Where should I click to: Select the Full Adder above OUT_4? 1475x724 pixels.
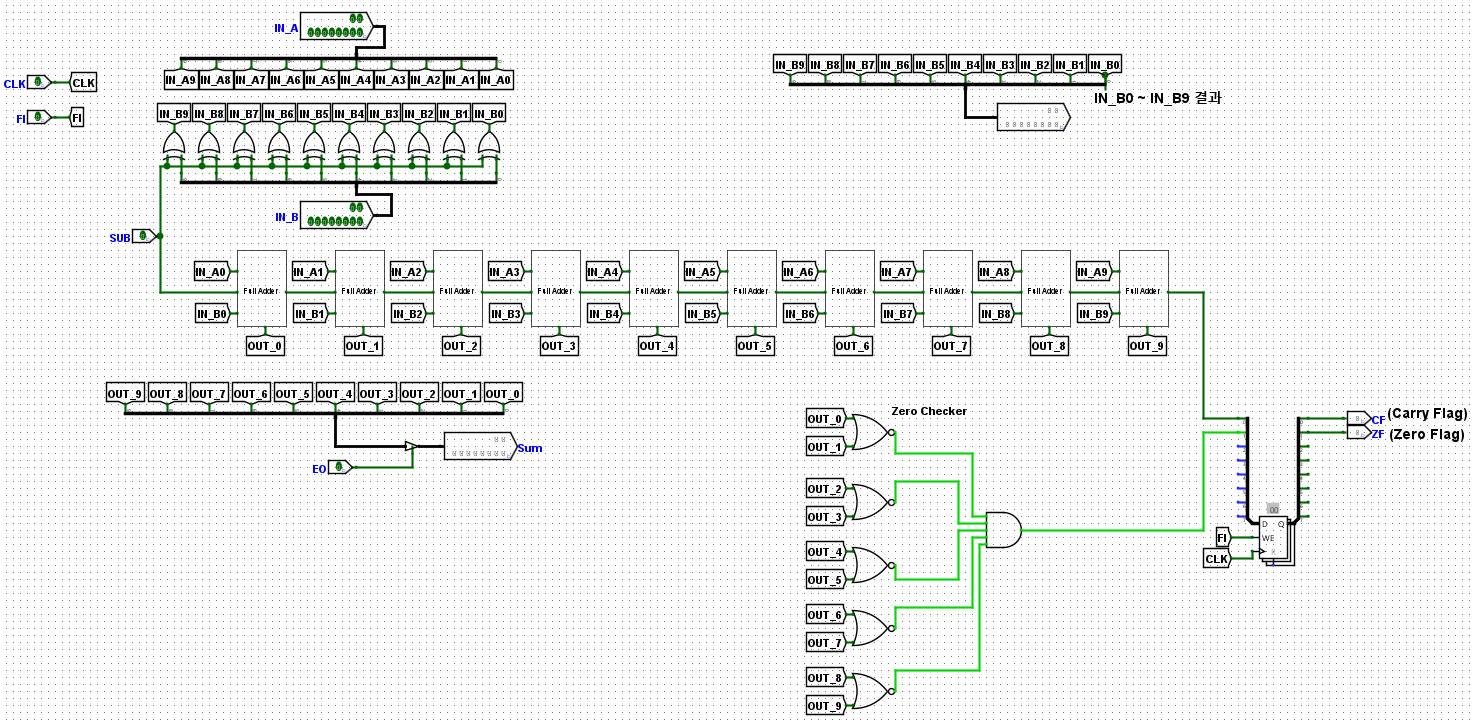pos(653,289)
